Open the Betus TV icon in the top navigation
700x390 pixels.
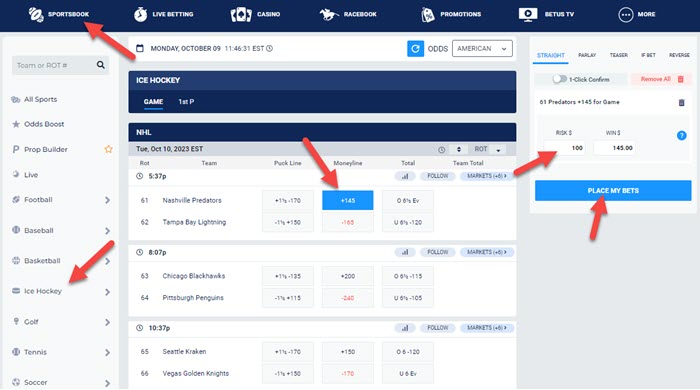click(528, 14)
